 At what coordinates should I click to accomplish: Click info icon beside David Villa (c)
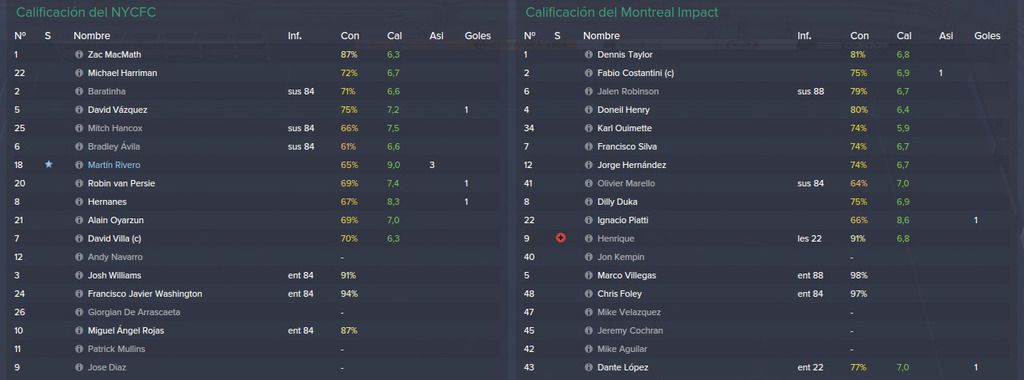pyautogui.click(x=79, y=239)
